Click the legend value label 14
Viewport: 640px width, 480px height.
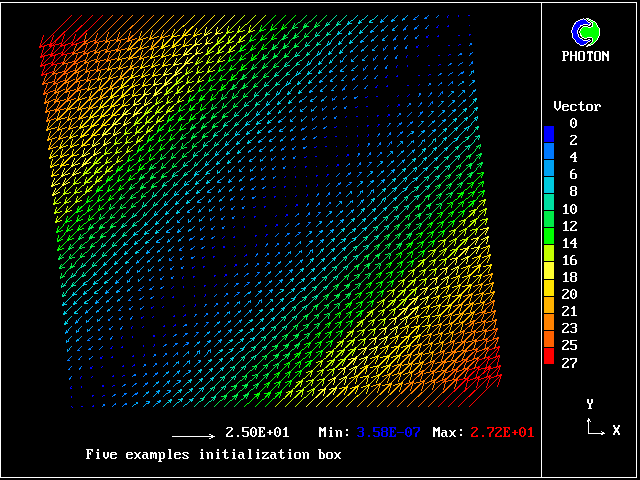(x=569, y=243)
